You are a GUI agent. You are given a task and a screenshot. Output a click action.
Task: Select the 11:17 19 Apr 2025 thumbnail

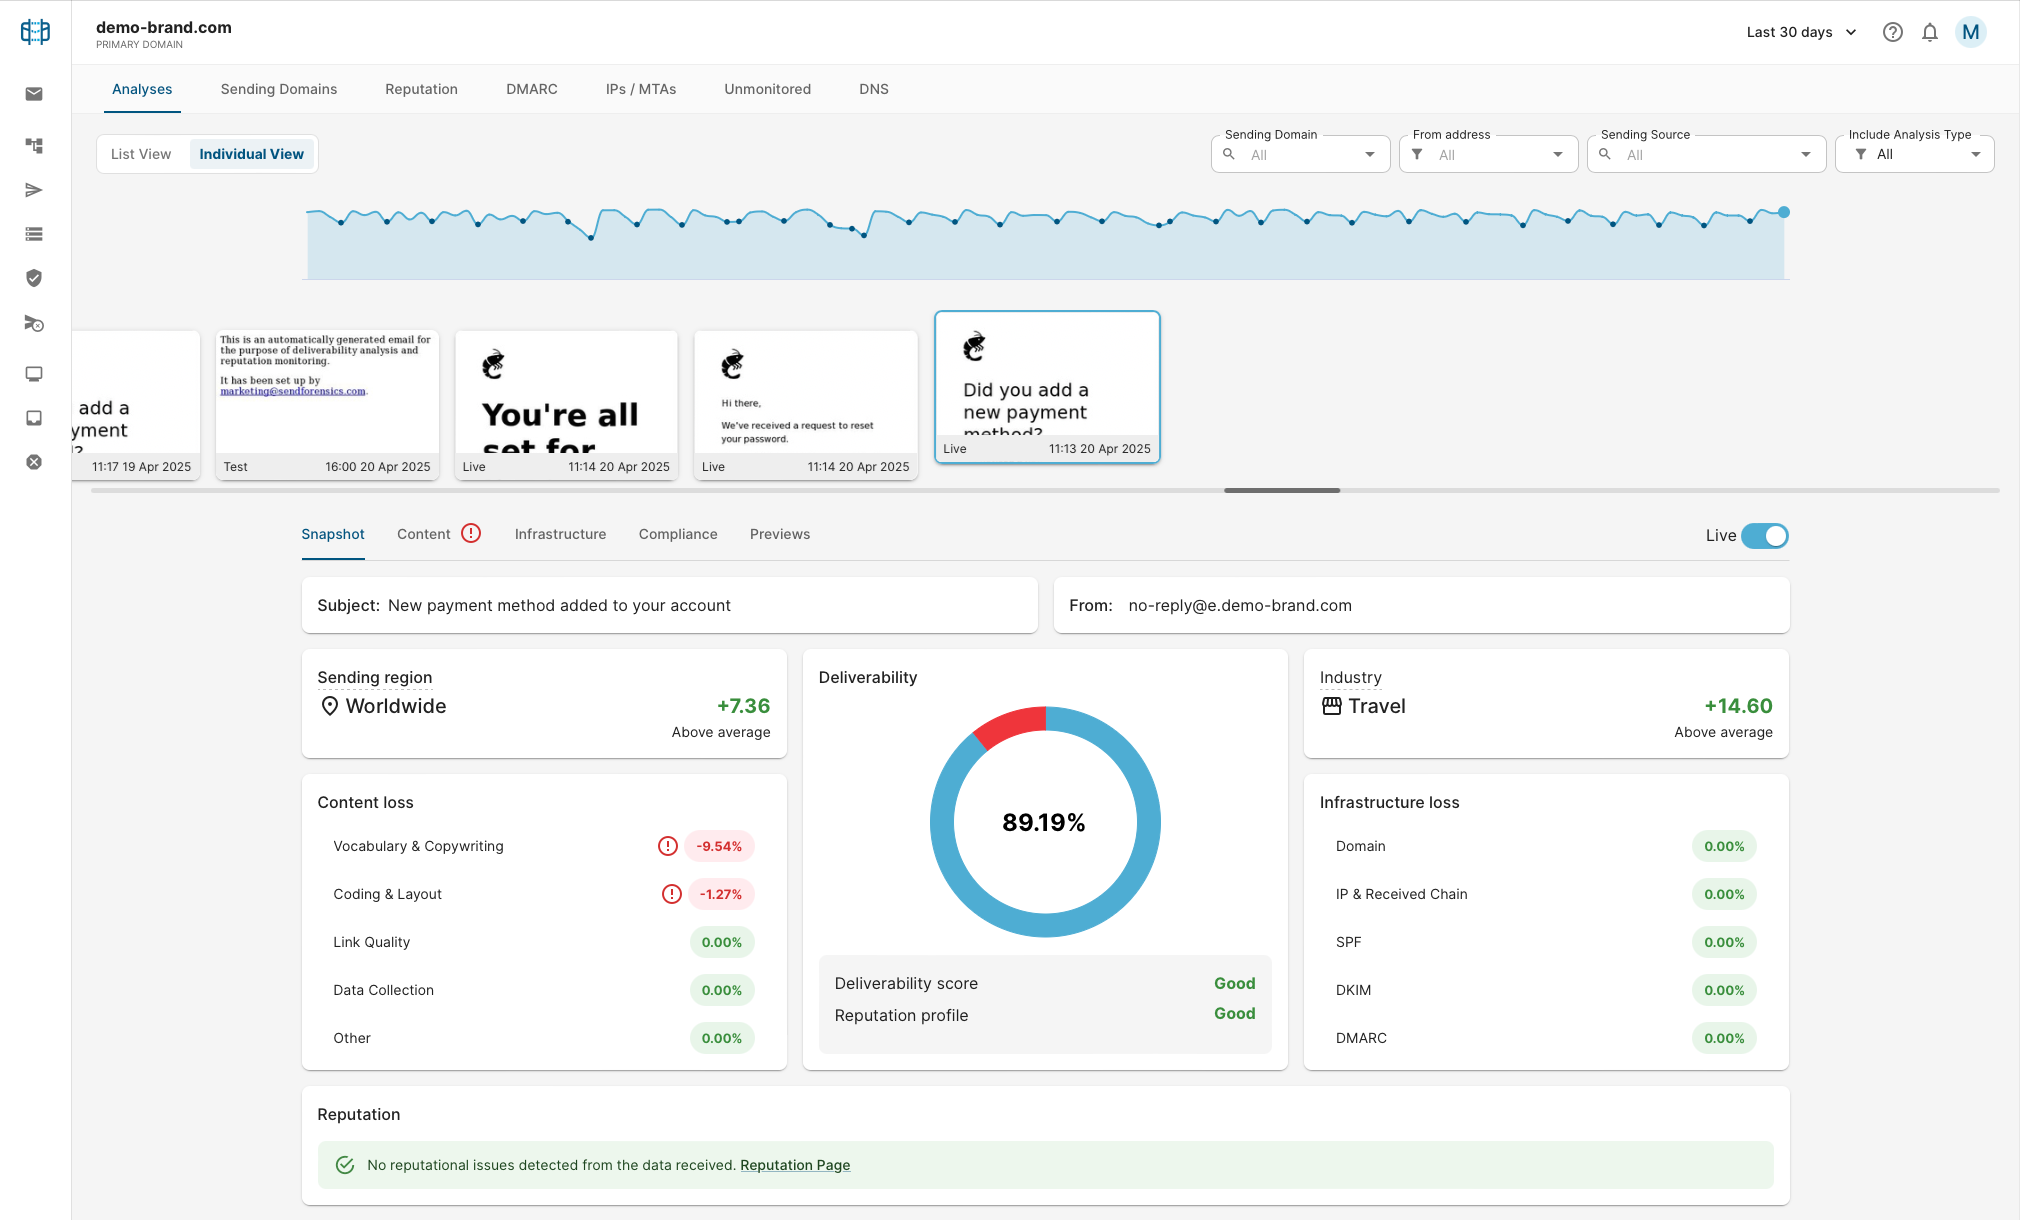(136, 405)
